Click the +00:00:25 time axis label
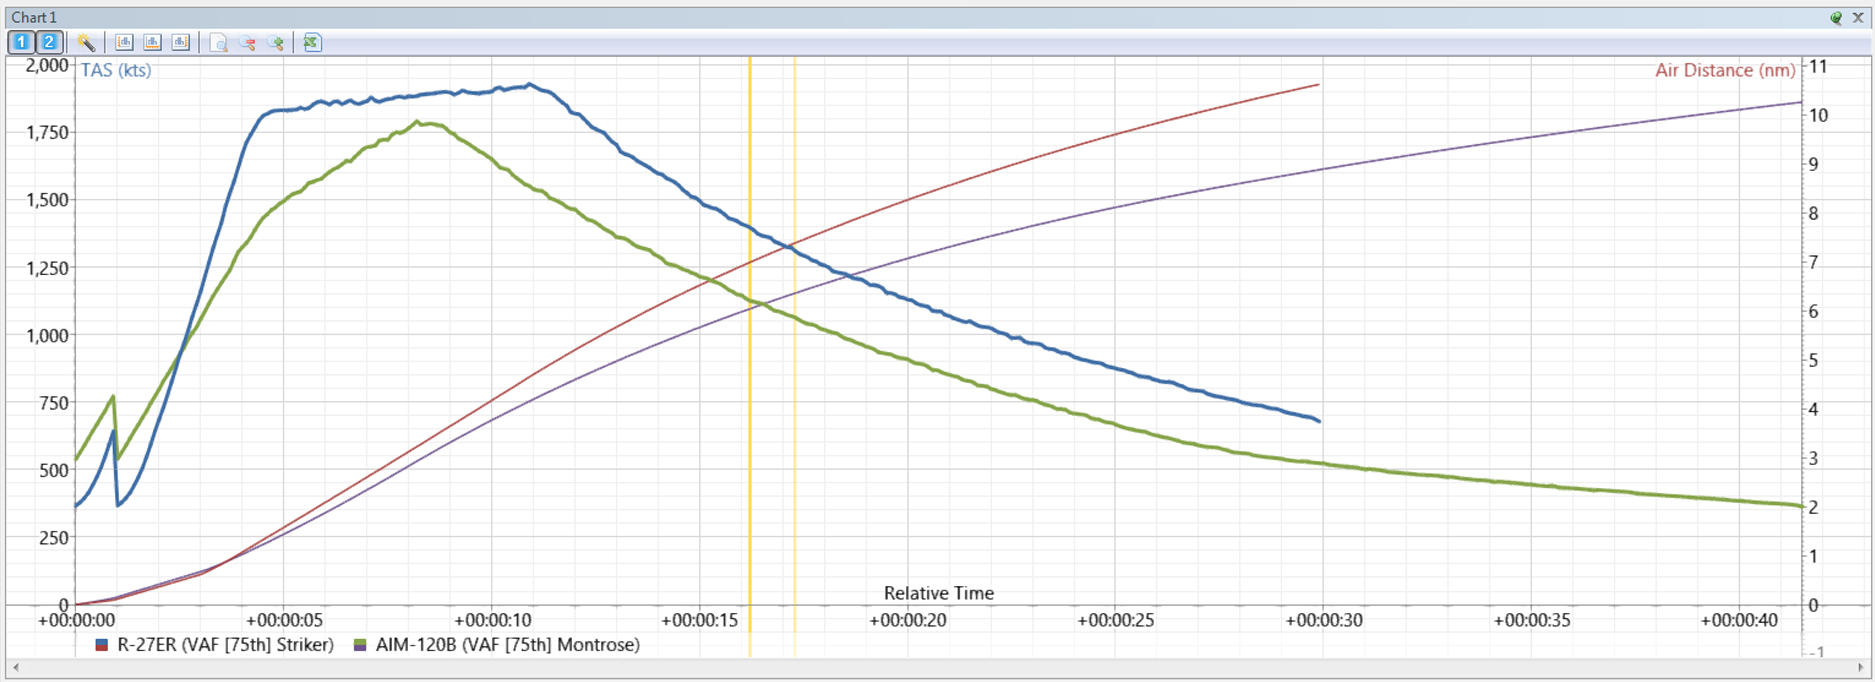This screenshot has height=682, width=1875. pyautogui.click(x=1116, y=620)
